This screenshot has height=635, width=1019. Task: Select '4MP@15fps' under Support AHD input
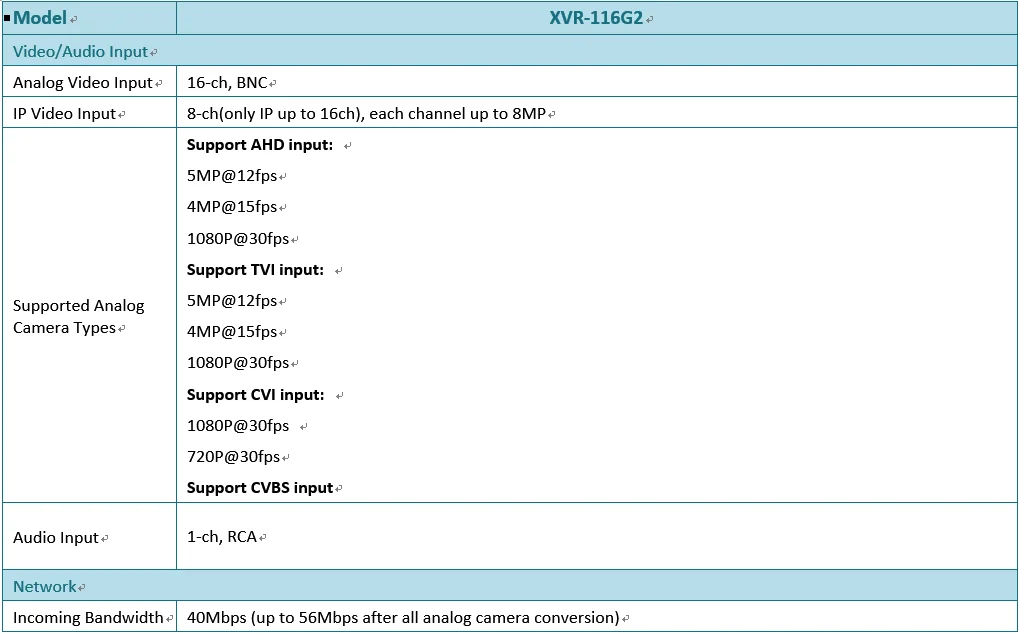(x=232, y=207)
